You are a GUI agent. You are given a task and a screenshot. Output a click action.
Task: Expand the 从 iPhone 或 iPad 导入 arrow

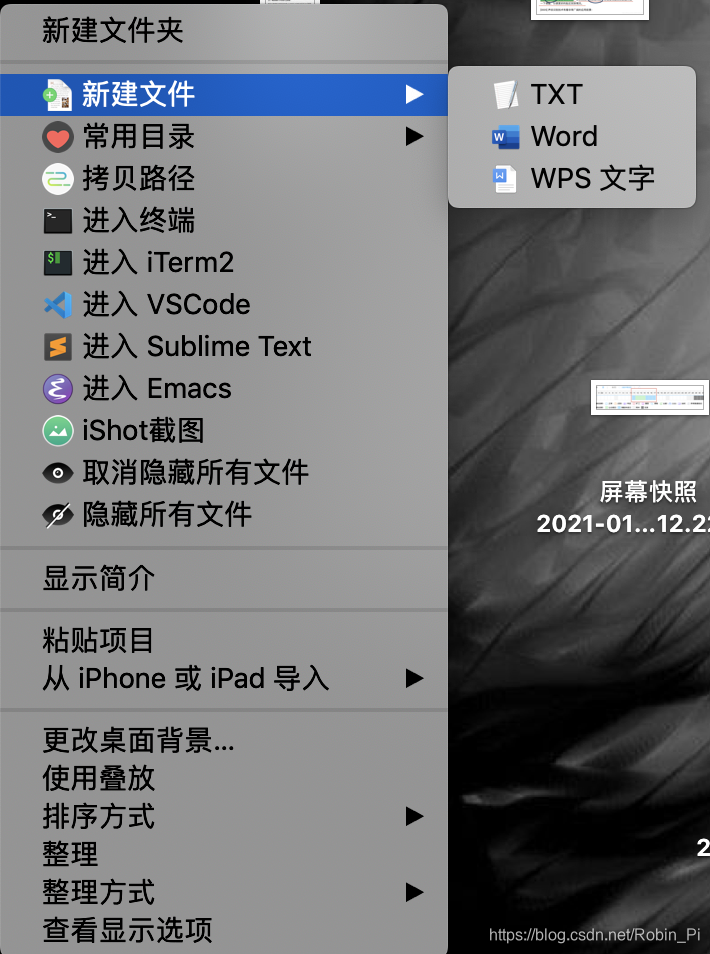(x=414, y=678)
